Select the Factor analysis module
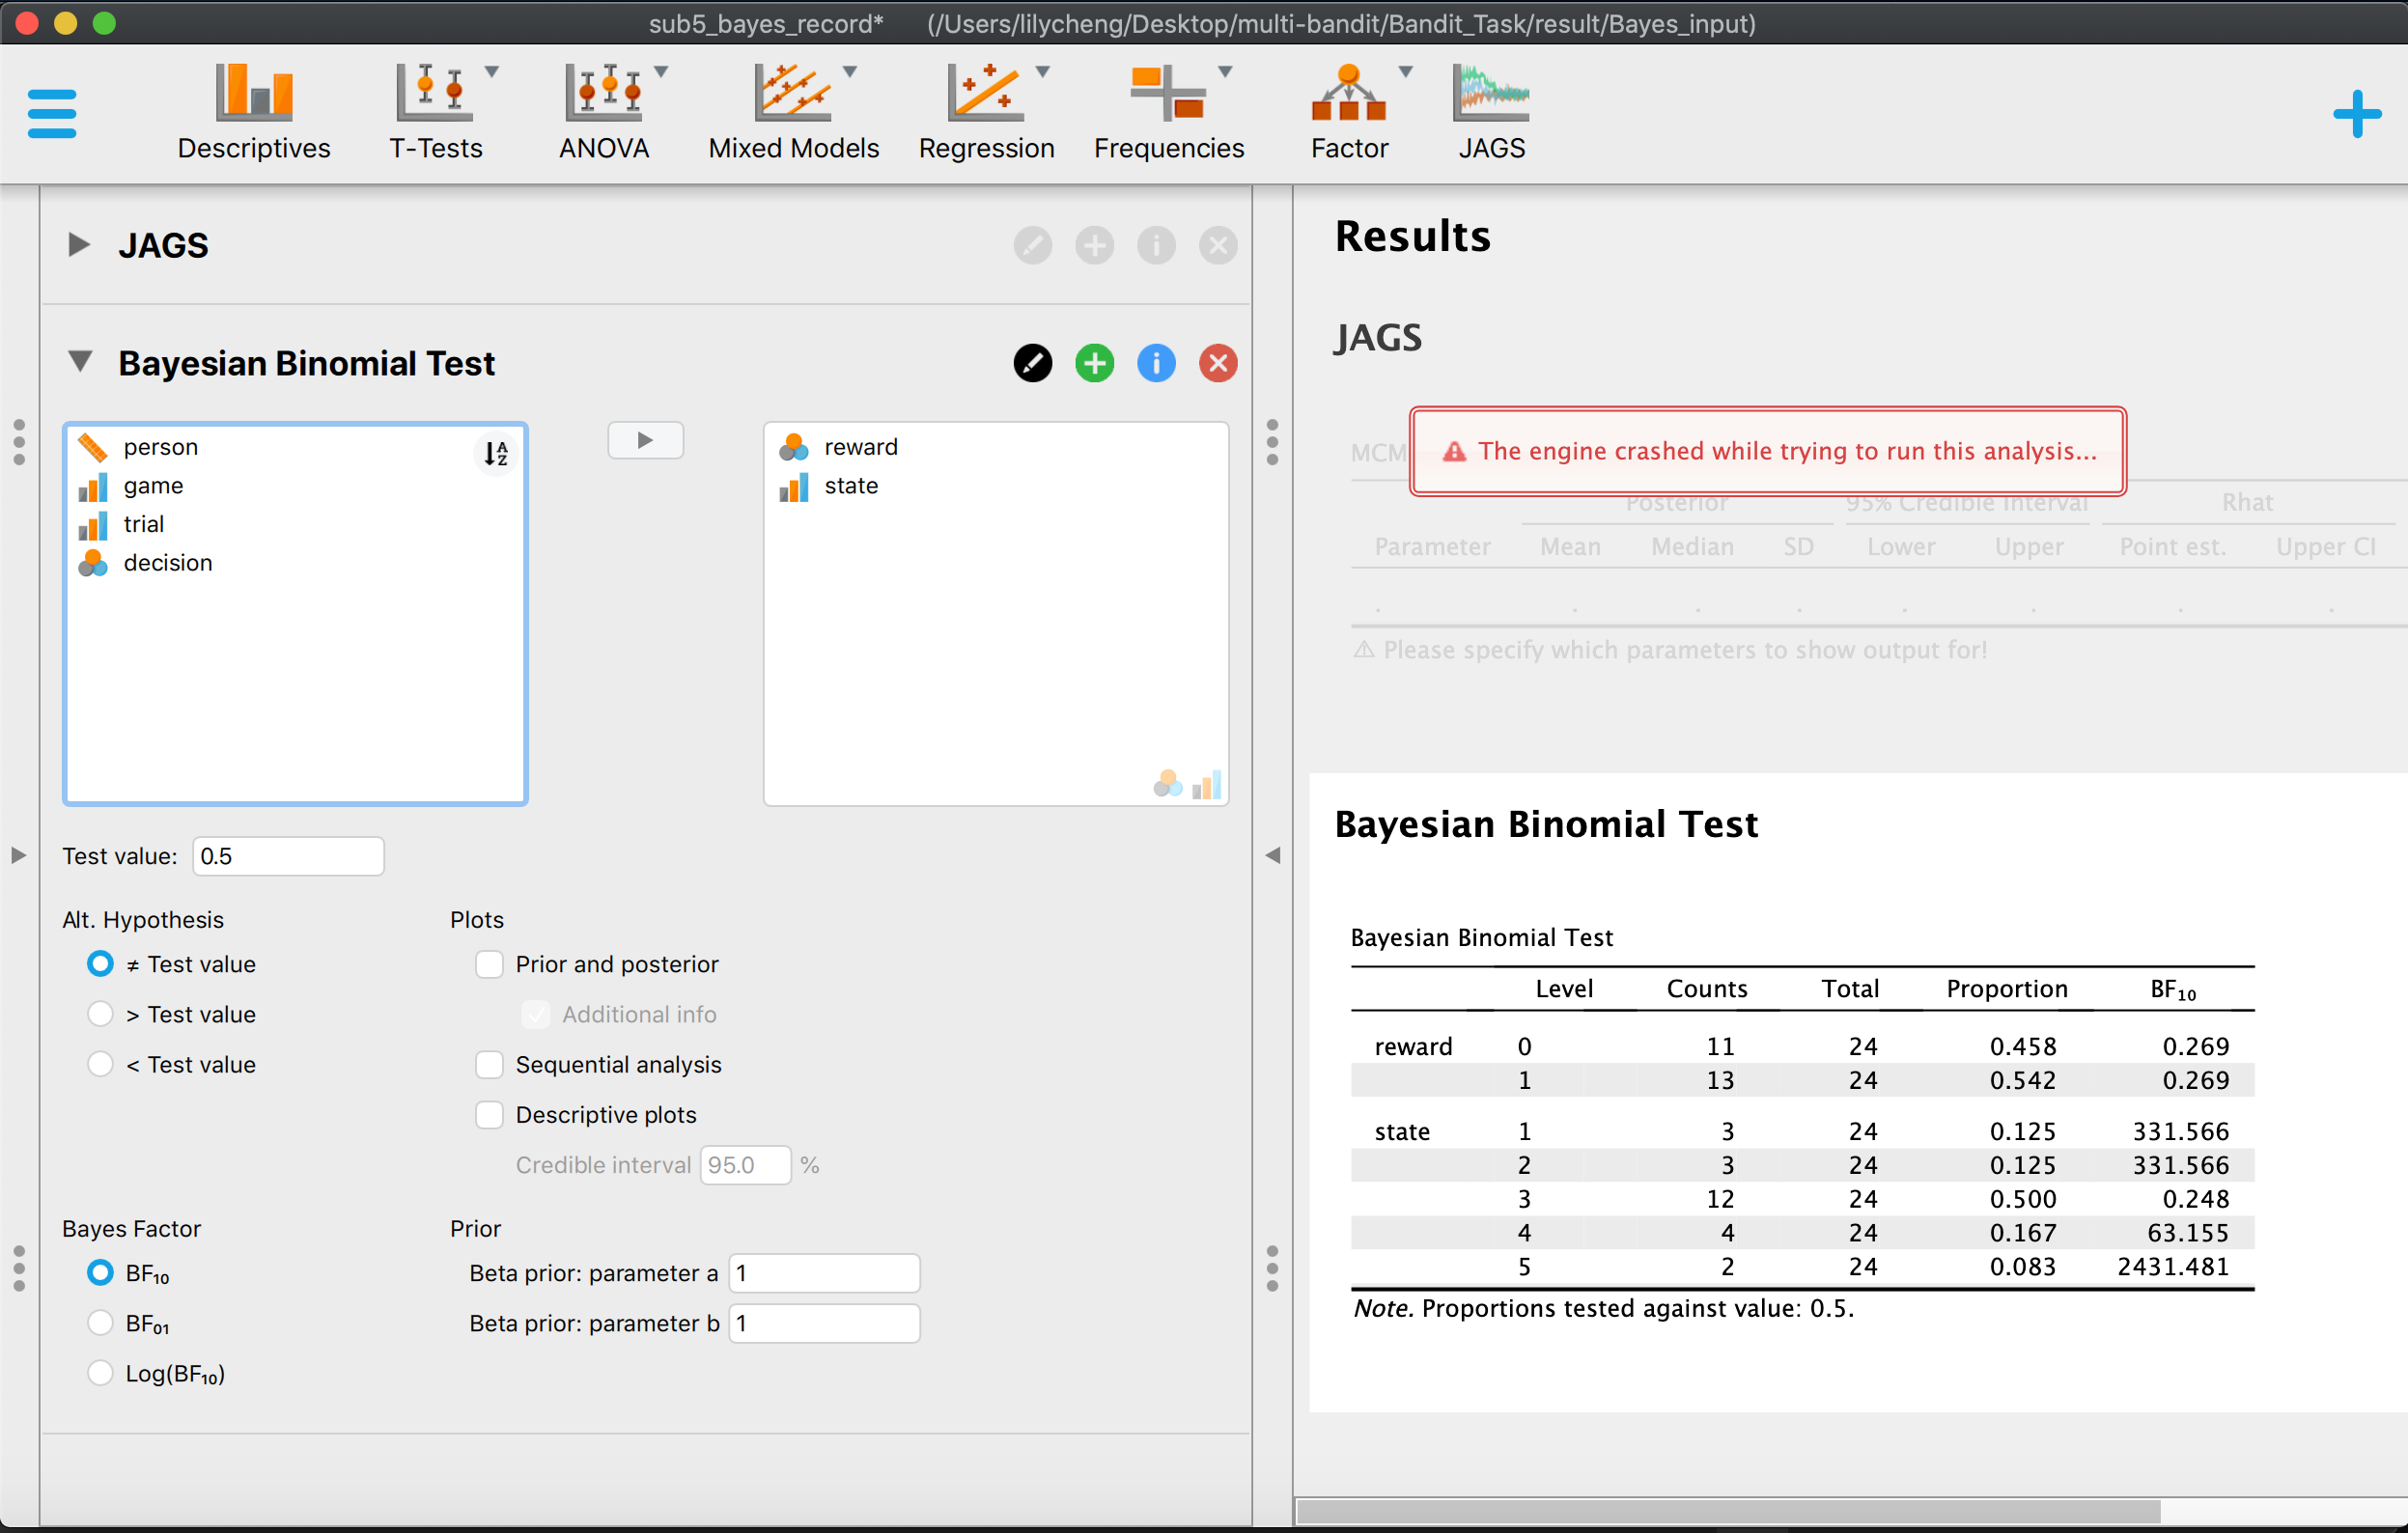This screenshot has width=2408, height=1533. (x=1348, y=110)
